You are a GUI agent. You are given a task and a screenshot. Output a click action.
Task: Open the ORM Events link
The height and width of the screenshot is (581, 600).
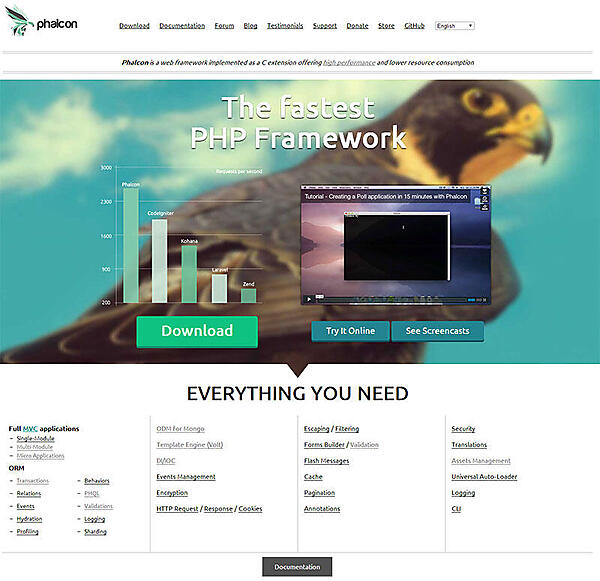tap(26, 506)
